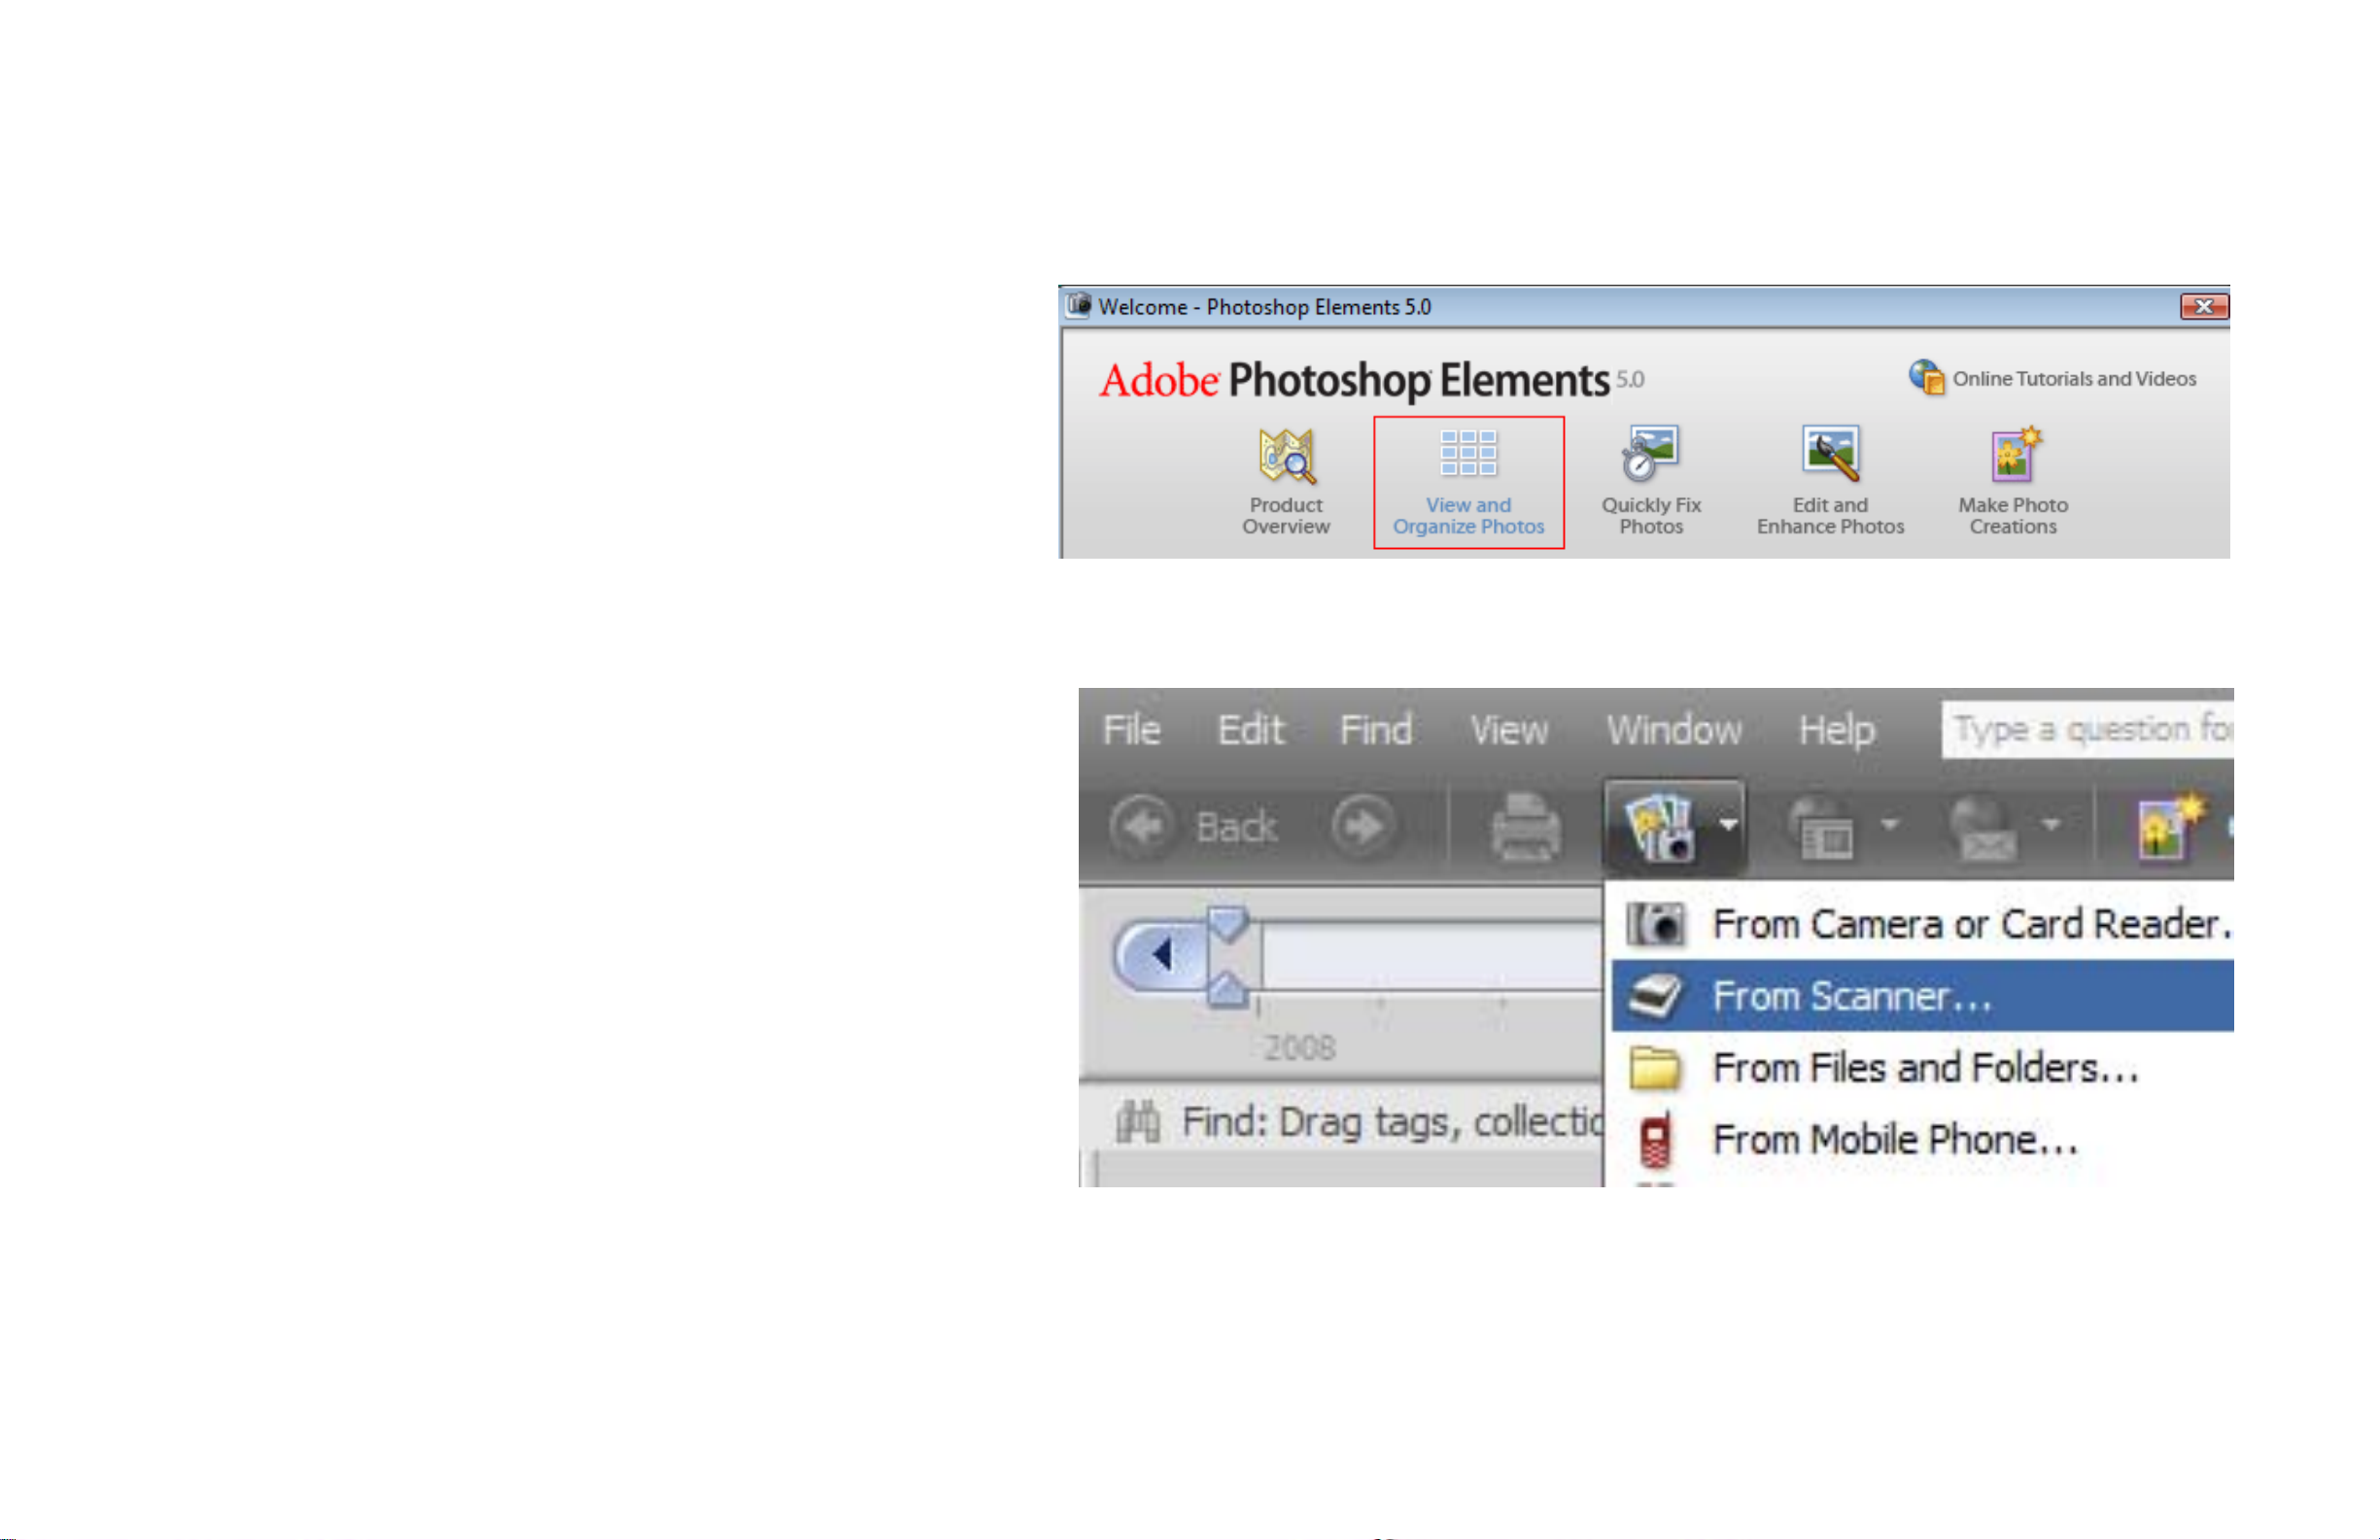Open the File menu
This screenshot has height=1540, width=2380.
pyautogui.click(x=1131, y=730)
